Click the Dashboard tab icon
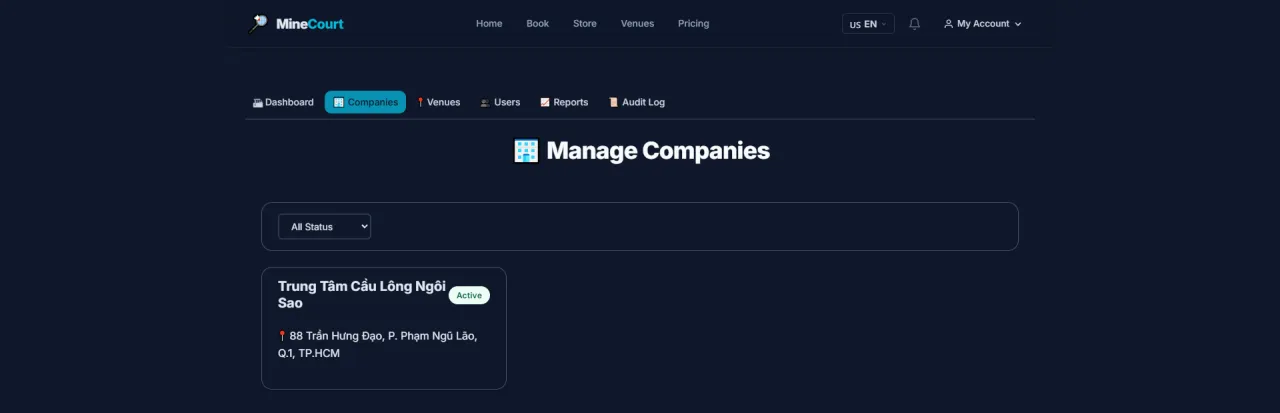Viewport: 1280px width, 413px height. coord(257,102)
